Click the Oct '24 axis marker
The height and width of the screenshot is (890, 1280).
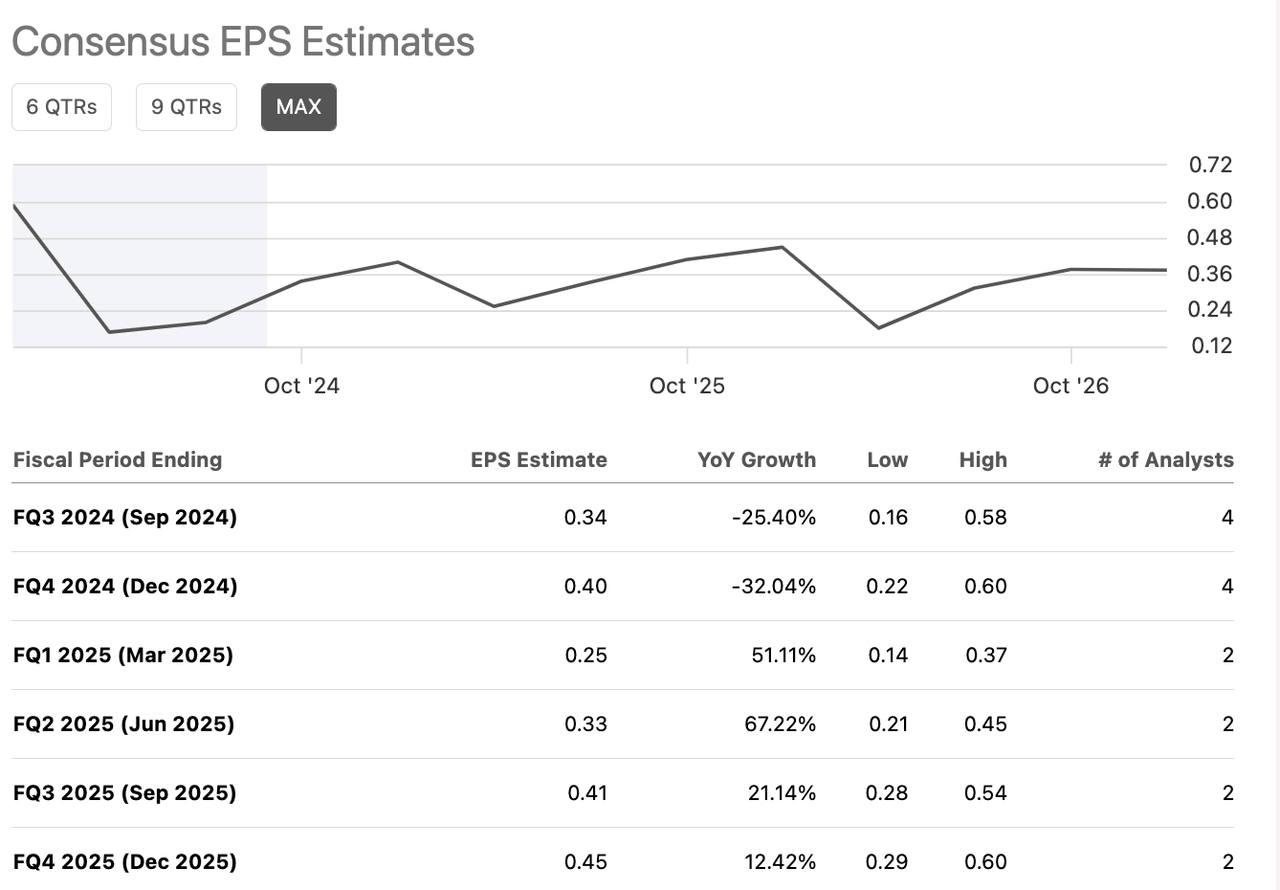click(x=301, y=386)
